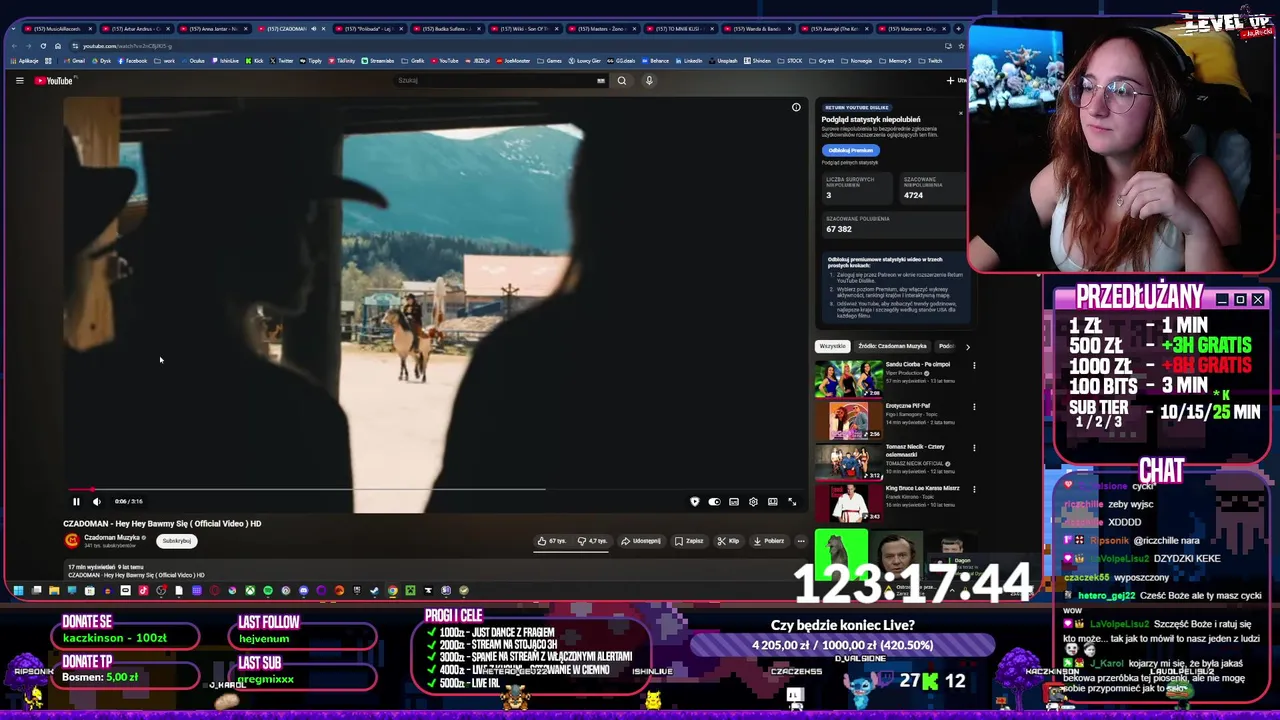Pause the YouTube video
This screenshot has height=720, width=1280.
click(76, 501)
